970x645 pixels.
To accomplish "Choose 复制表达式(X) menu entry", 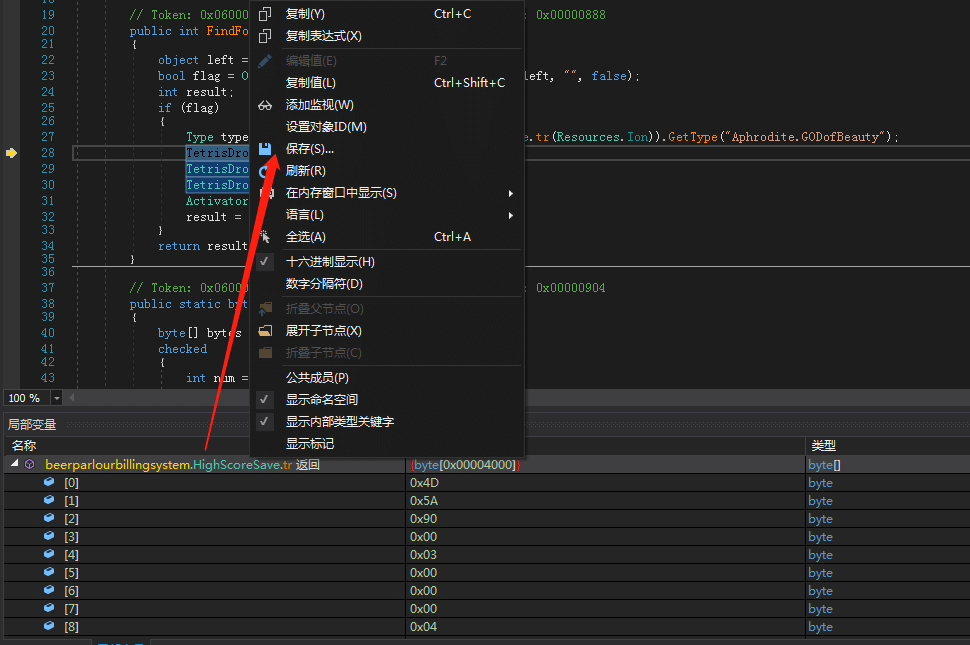I will coord(387,36).
